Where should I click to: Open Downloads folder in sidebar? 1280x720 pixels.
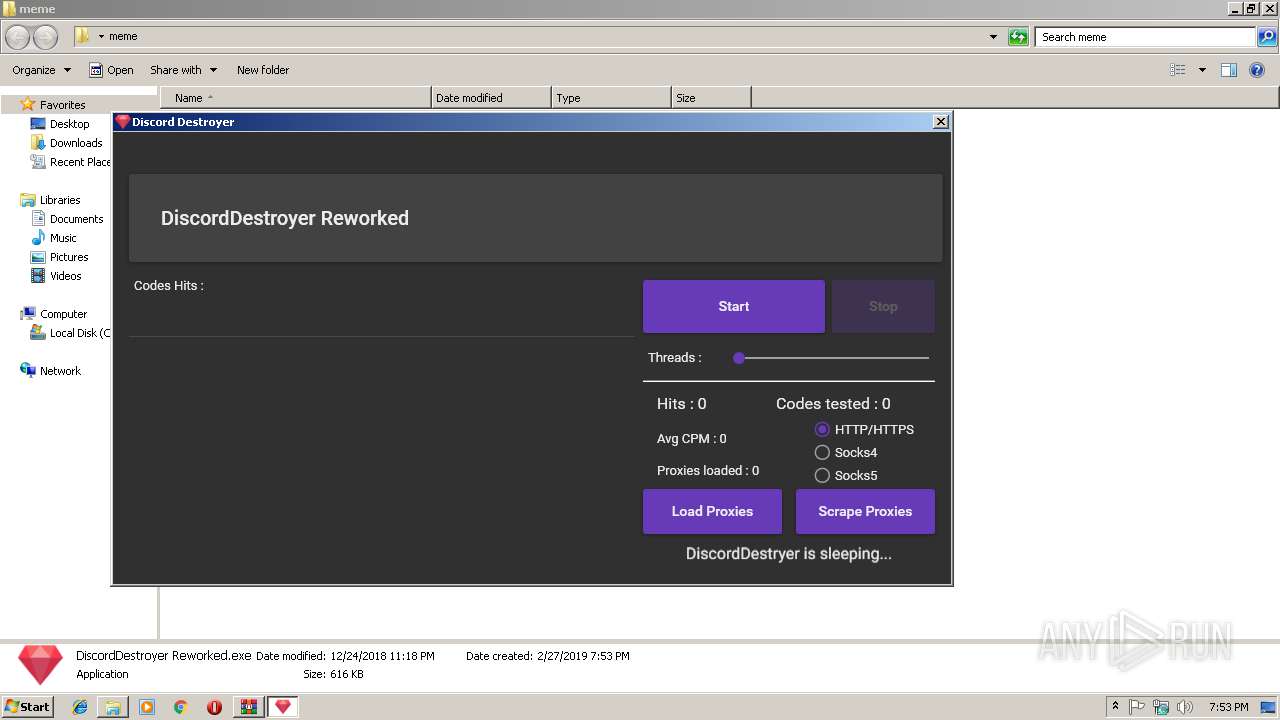point(76,143)
